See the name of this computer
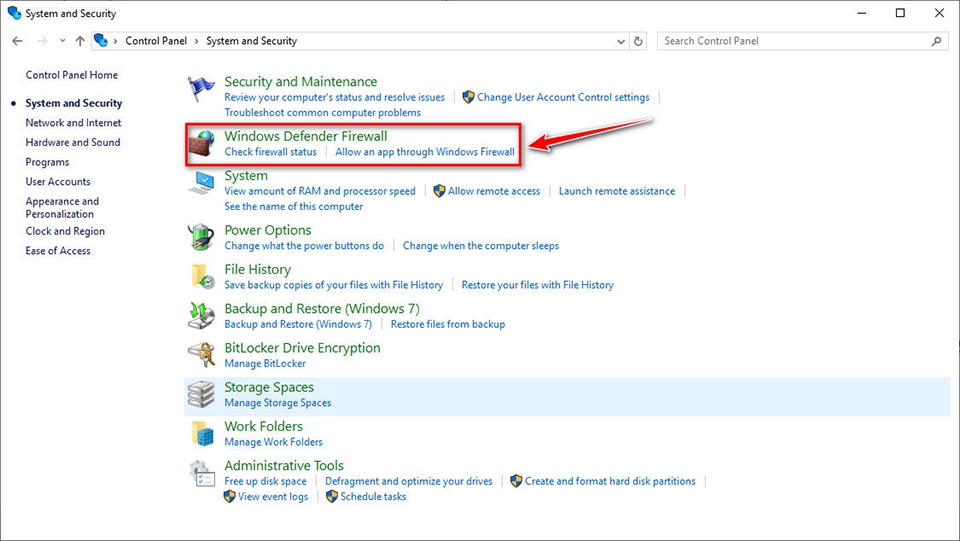 (x=293, y=207)
